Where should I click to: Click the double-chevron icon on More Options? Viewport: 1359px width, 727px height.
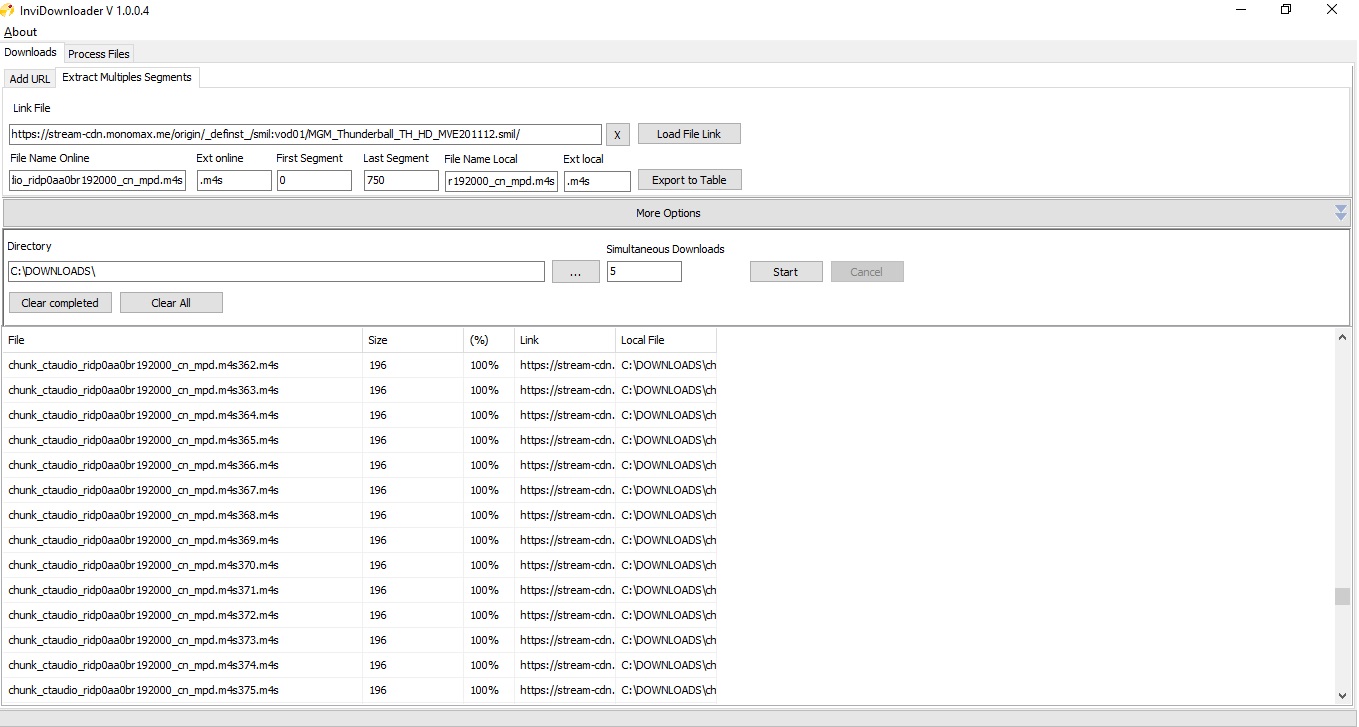point(1341,213)
